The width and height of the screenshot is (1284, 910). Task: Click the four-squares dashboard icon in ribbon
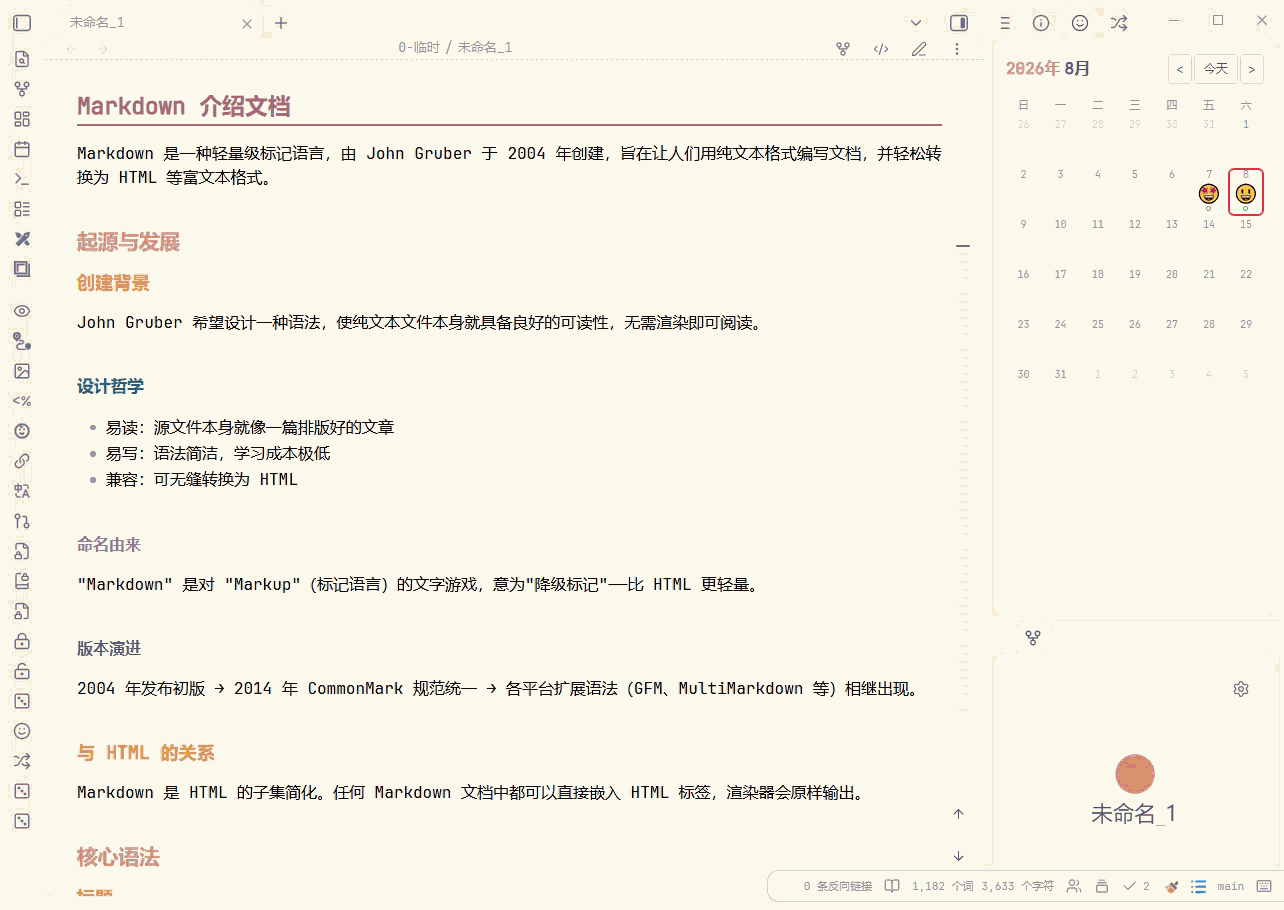point(22,119)
